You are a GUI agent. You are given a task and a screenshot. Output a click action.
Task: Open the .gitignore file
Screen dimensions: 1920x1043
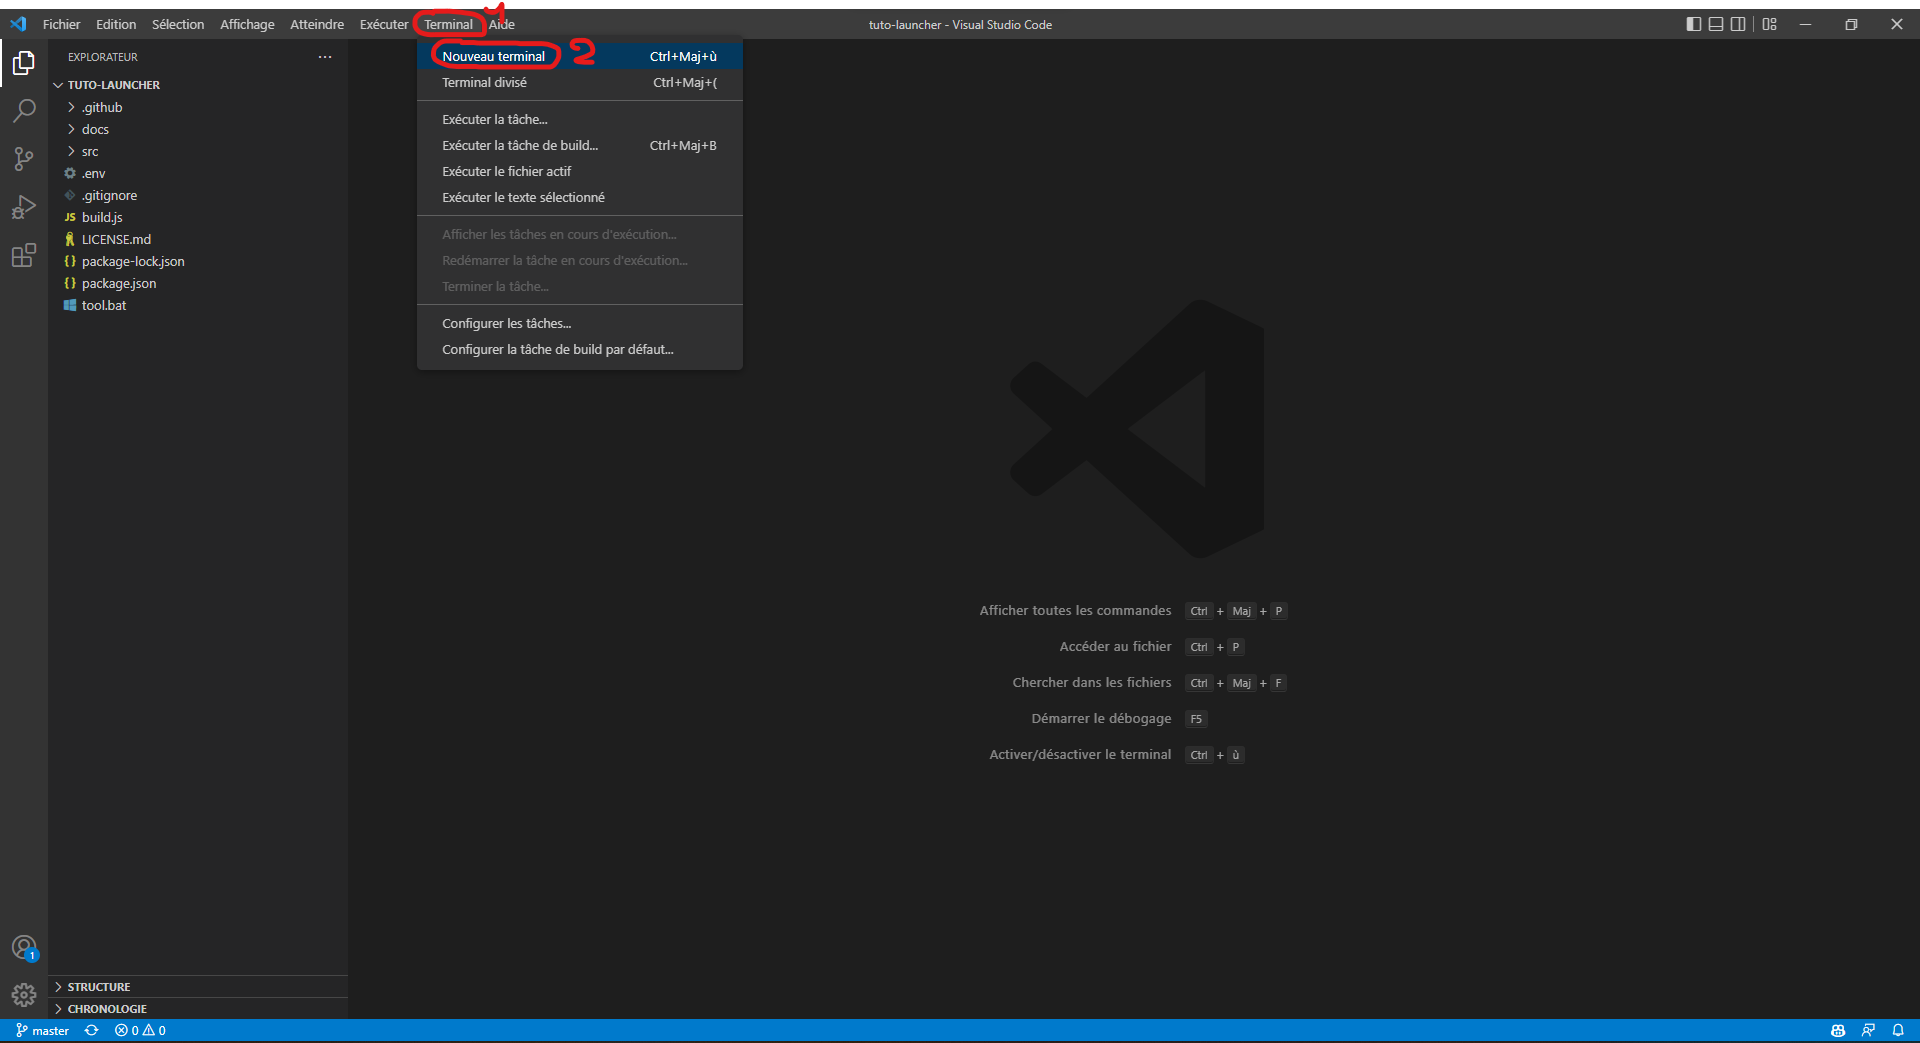(x=198, y=195)
